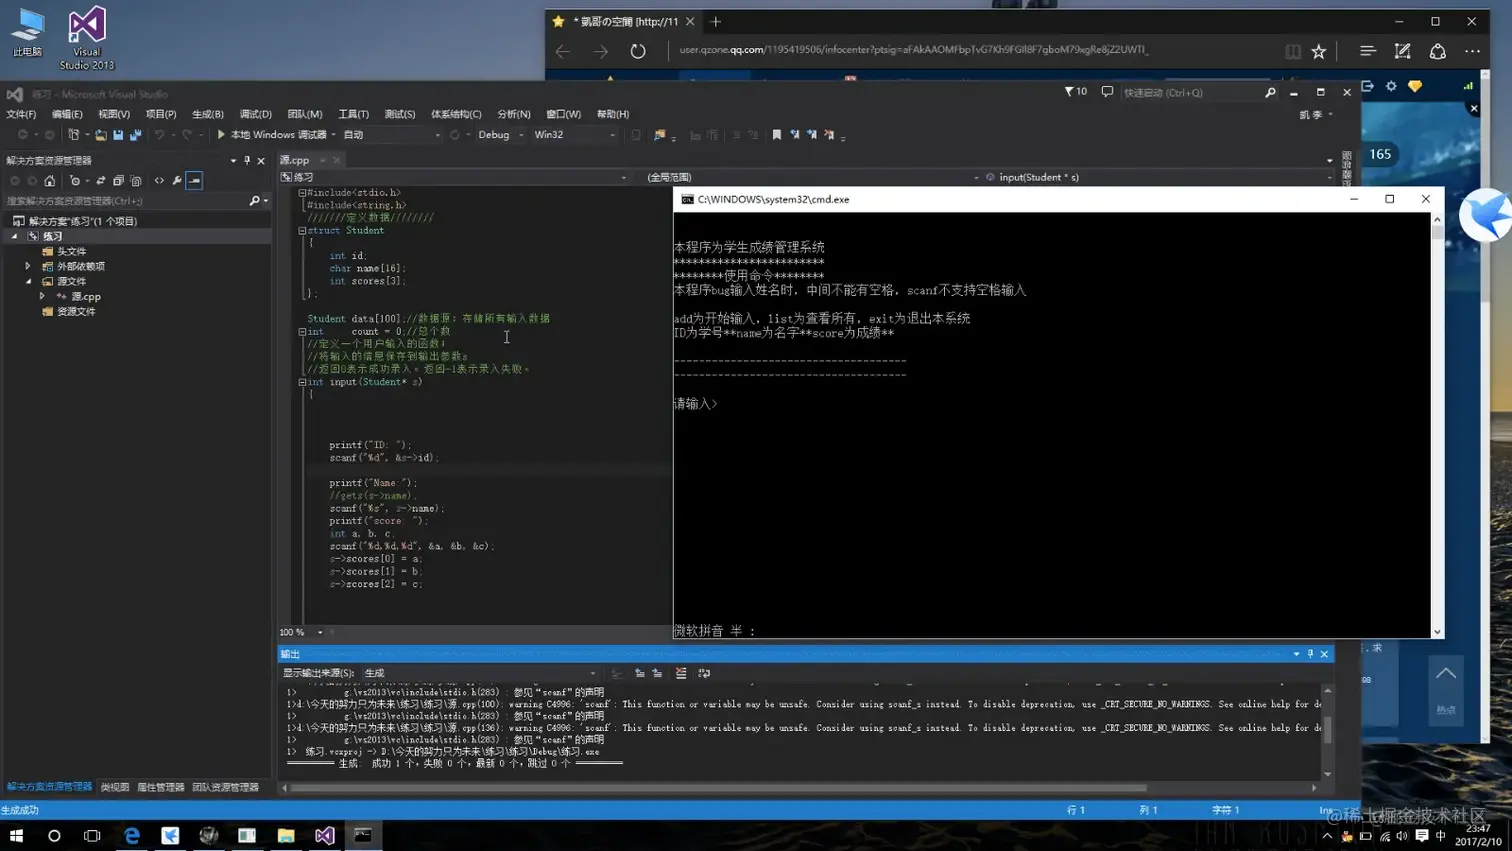The image size is (1512, 851).
Task: Open the feedback chat icon in title bar
Action: tap(1107, 92)
